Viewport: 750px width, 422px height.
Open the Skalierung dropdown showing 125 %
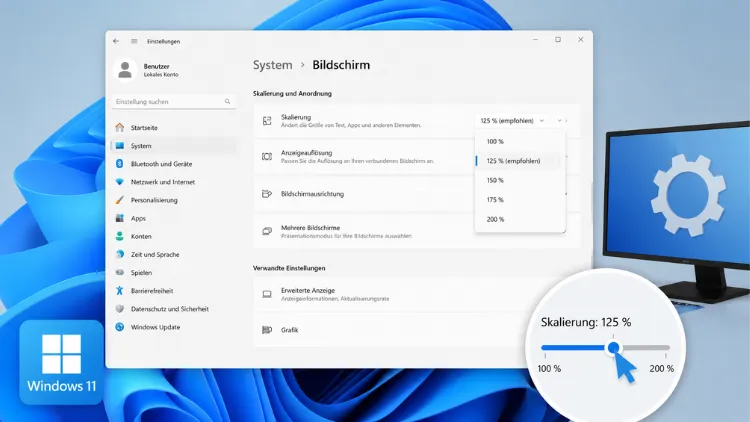(512, 121)
